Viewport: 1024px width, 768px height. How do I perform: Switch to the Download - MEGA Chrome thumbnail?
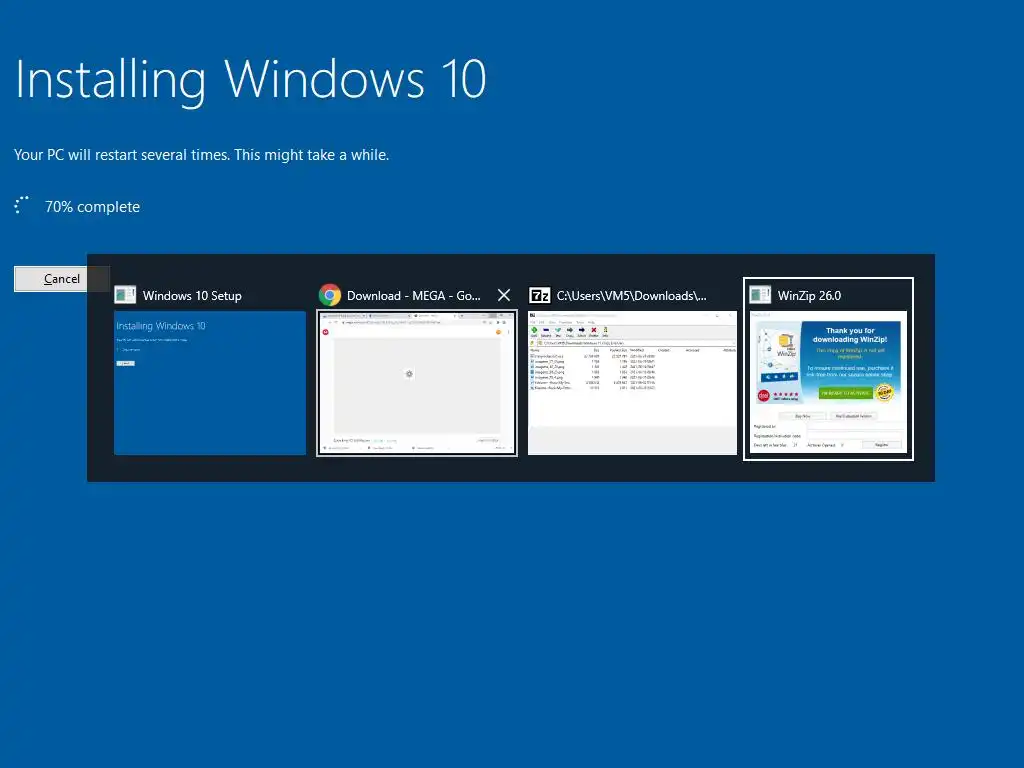[417, 383]
